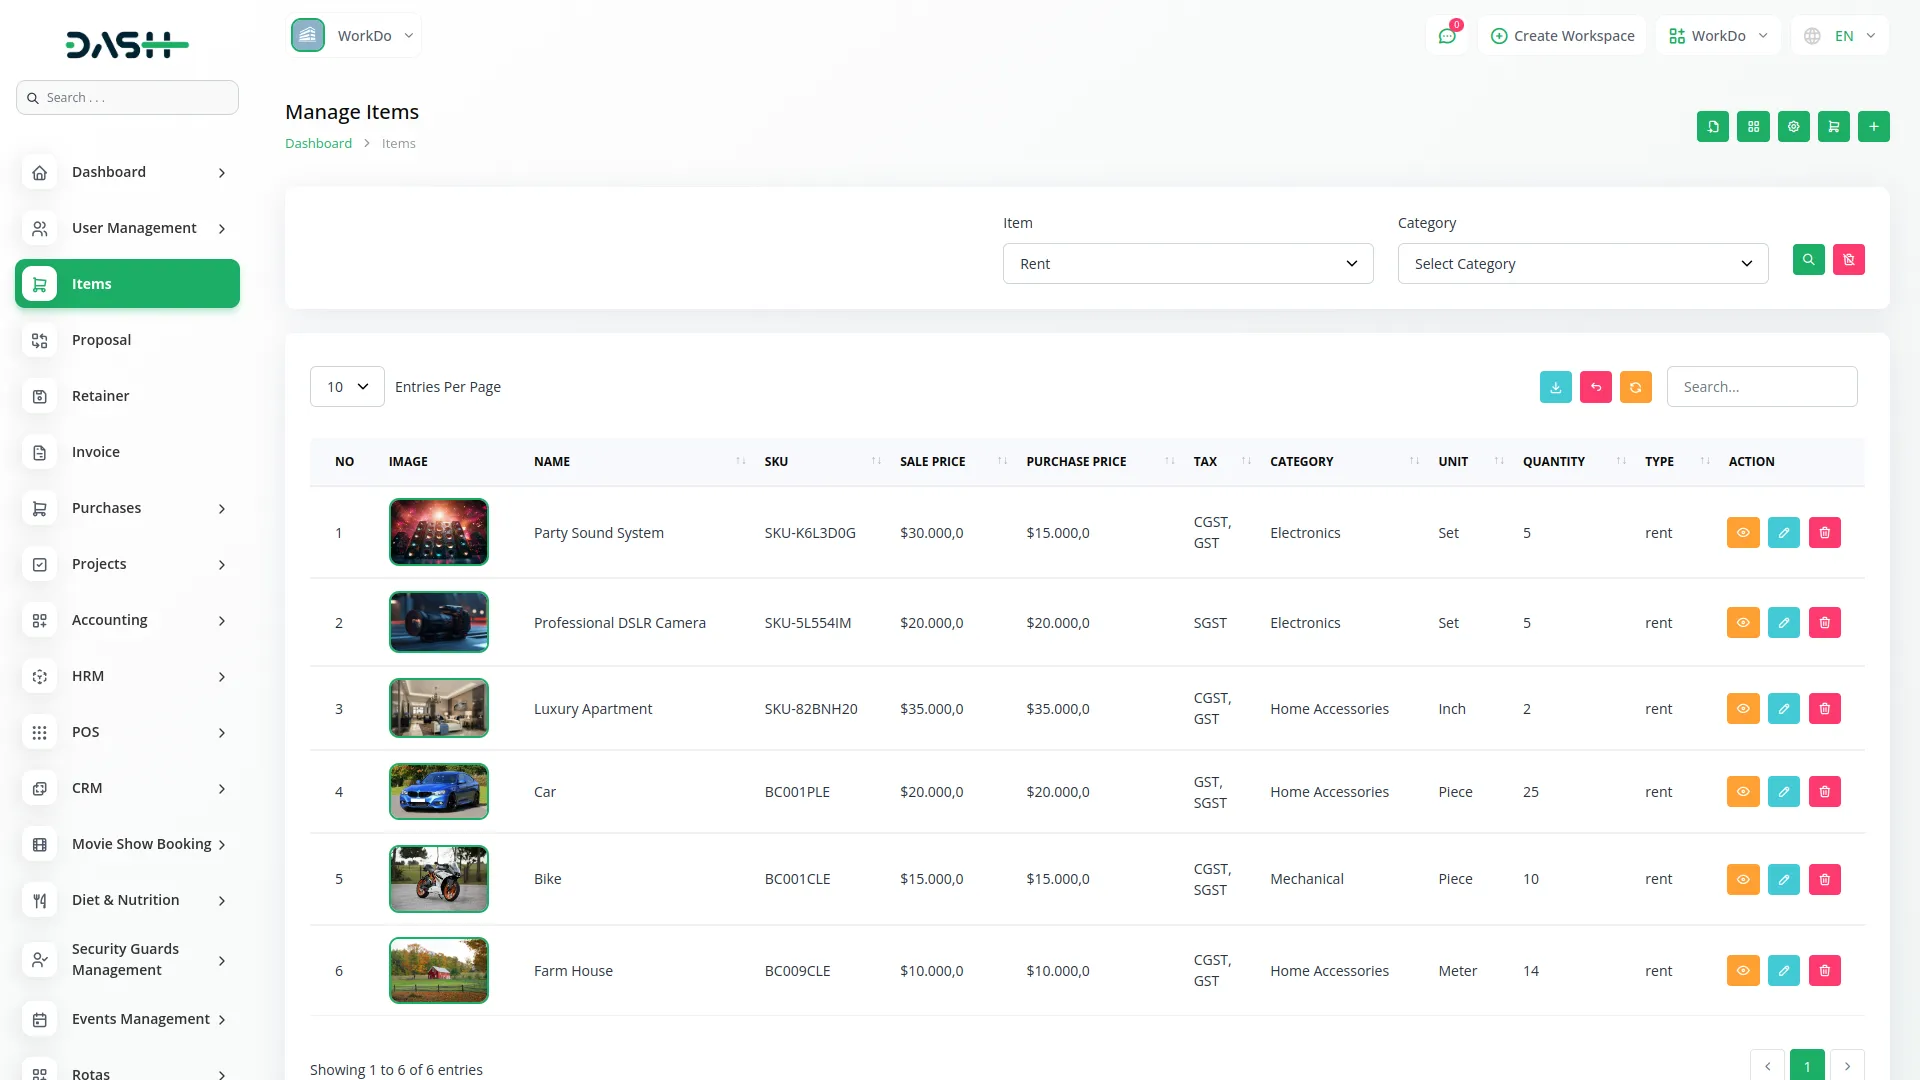This screenshot has width=1920, height=1080.
Task: Click the Create Workspace button
Action: [1562, 35]
